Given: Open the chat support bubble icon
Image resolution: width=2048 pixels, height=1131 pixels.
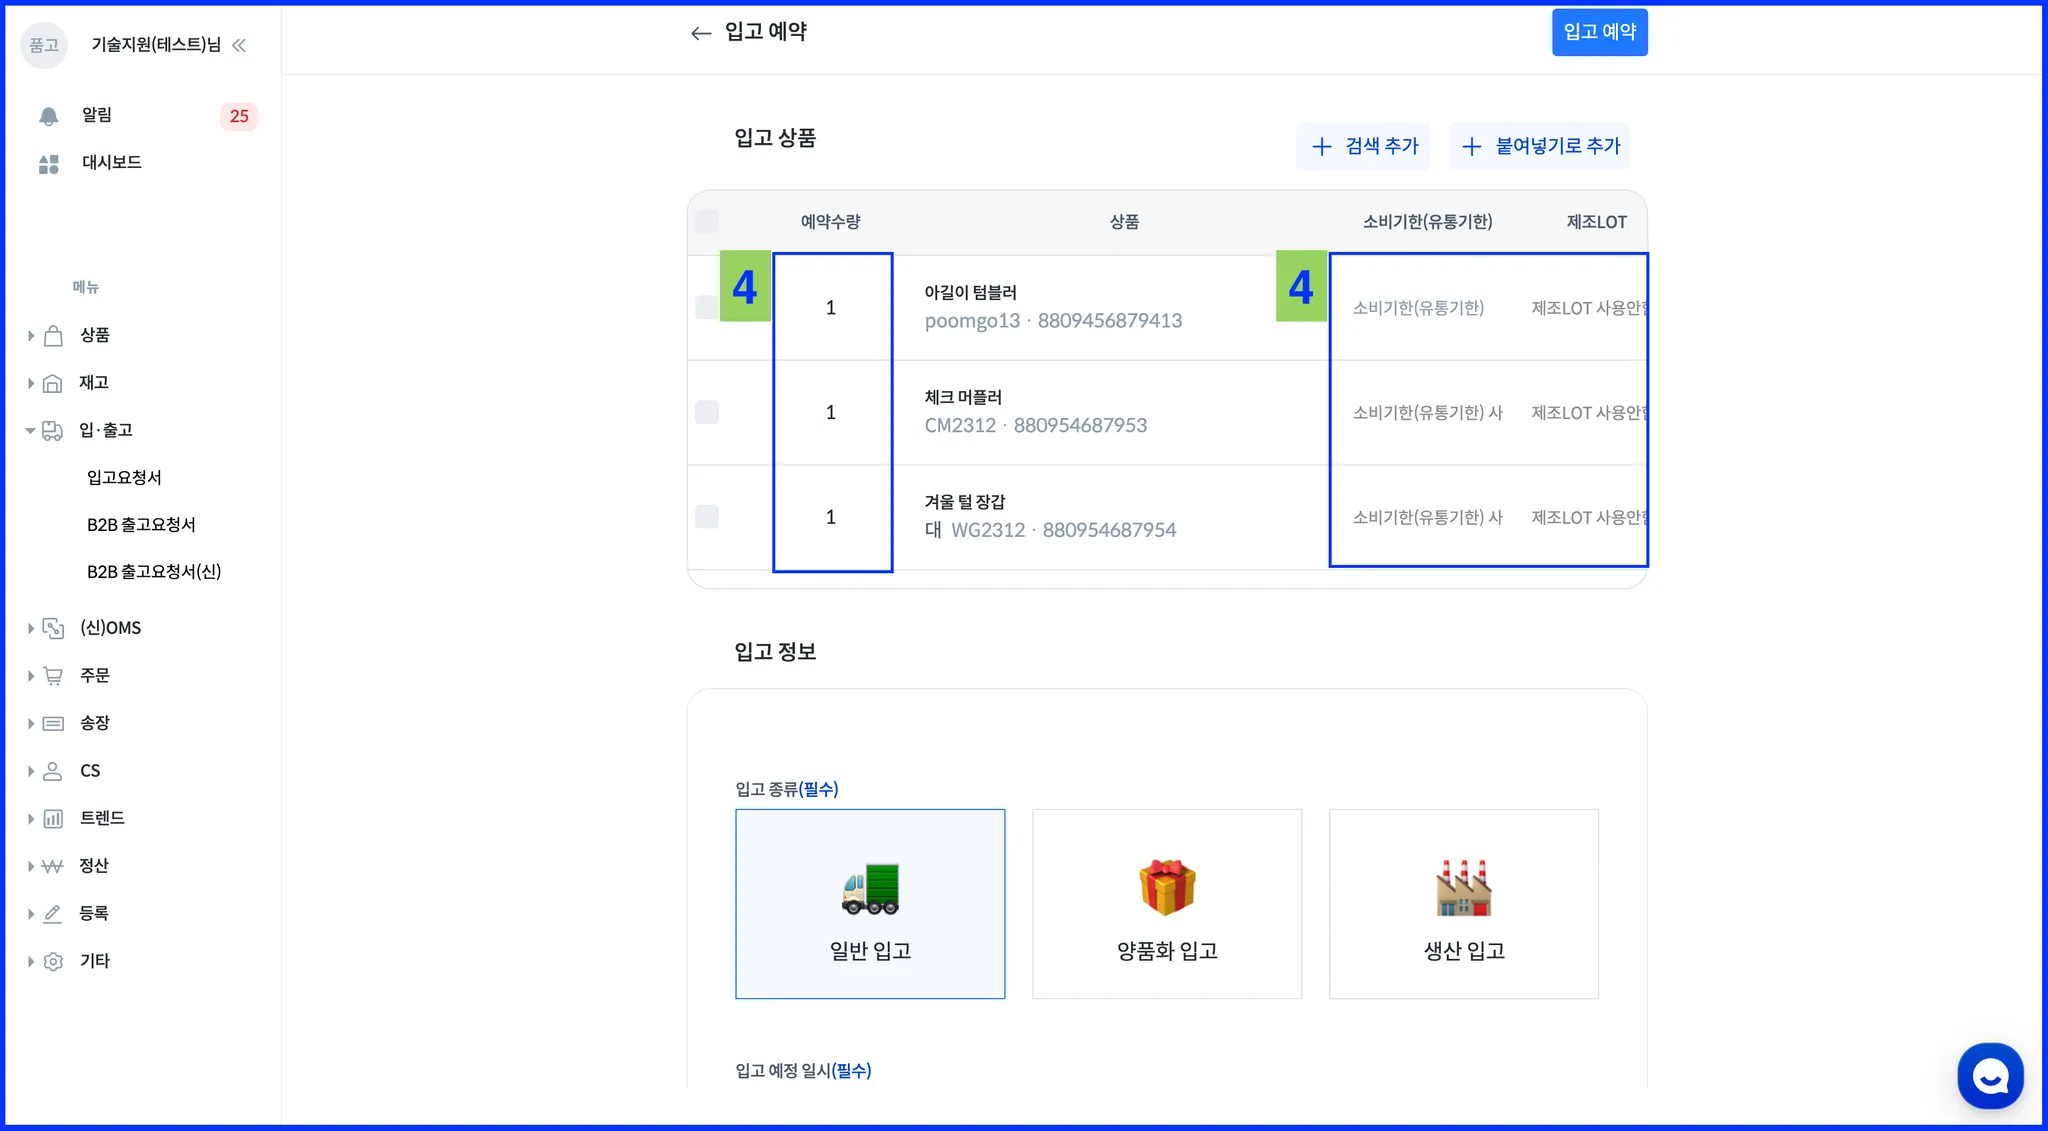Looking at the screenshot, I should (x=1990, y=1076).
